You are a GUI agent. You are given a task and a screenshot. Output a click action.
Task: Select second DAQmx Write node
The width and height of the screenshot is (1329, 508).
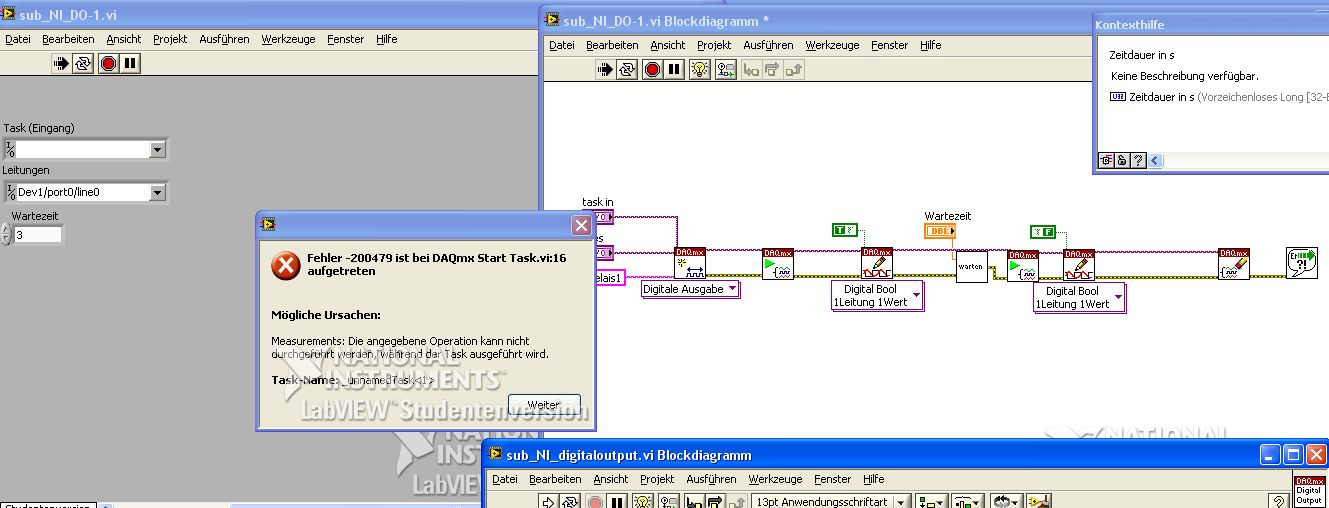(1079, 266)
